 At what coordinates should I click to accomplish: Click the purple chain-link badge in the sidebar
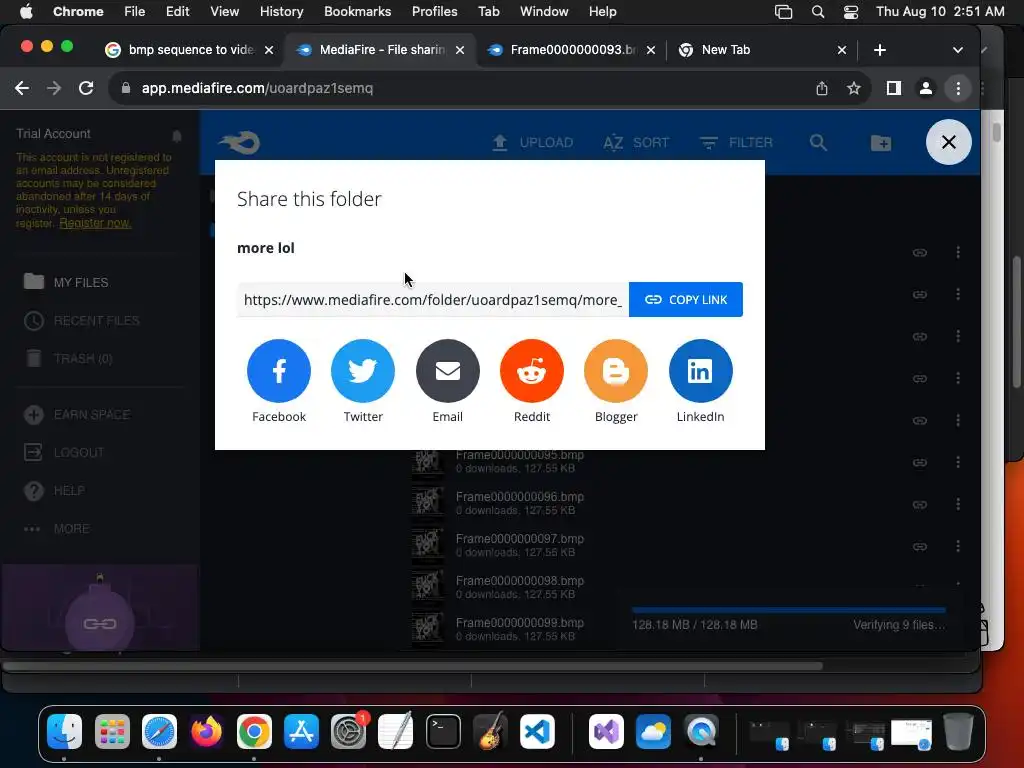pos(100,623)
